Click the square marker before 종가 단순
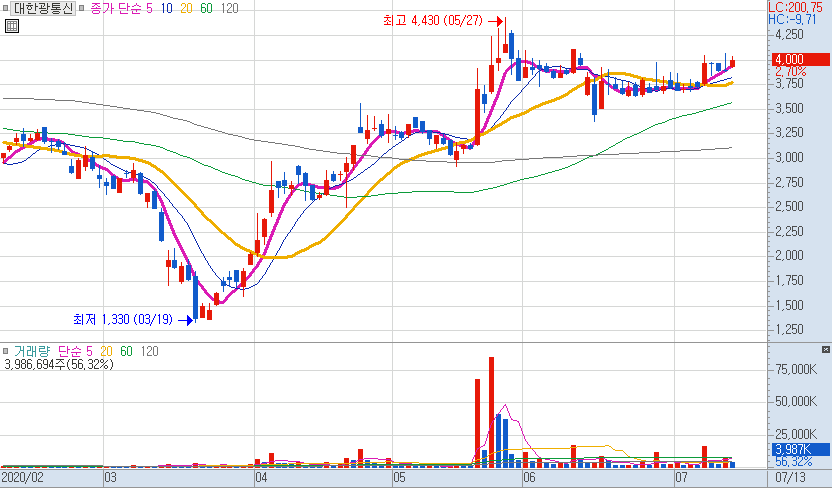 click(x=82, y=8)
